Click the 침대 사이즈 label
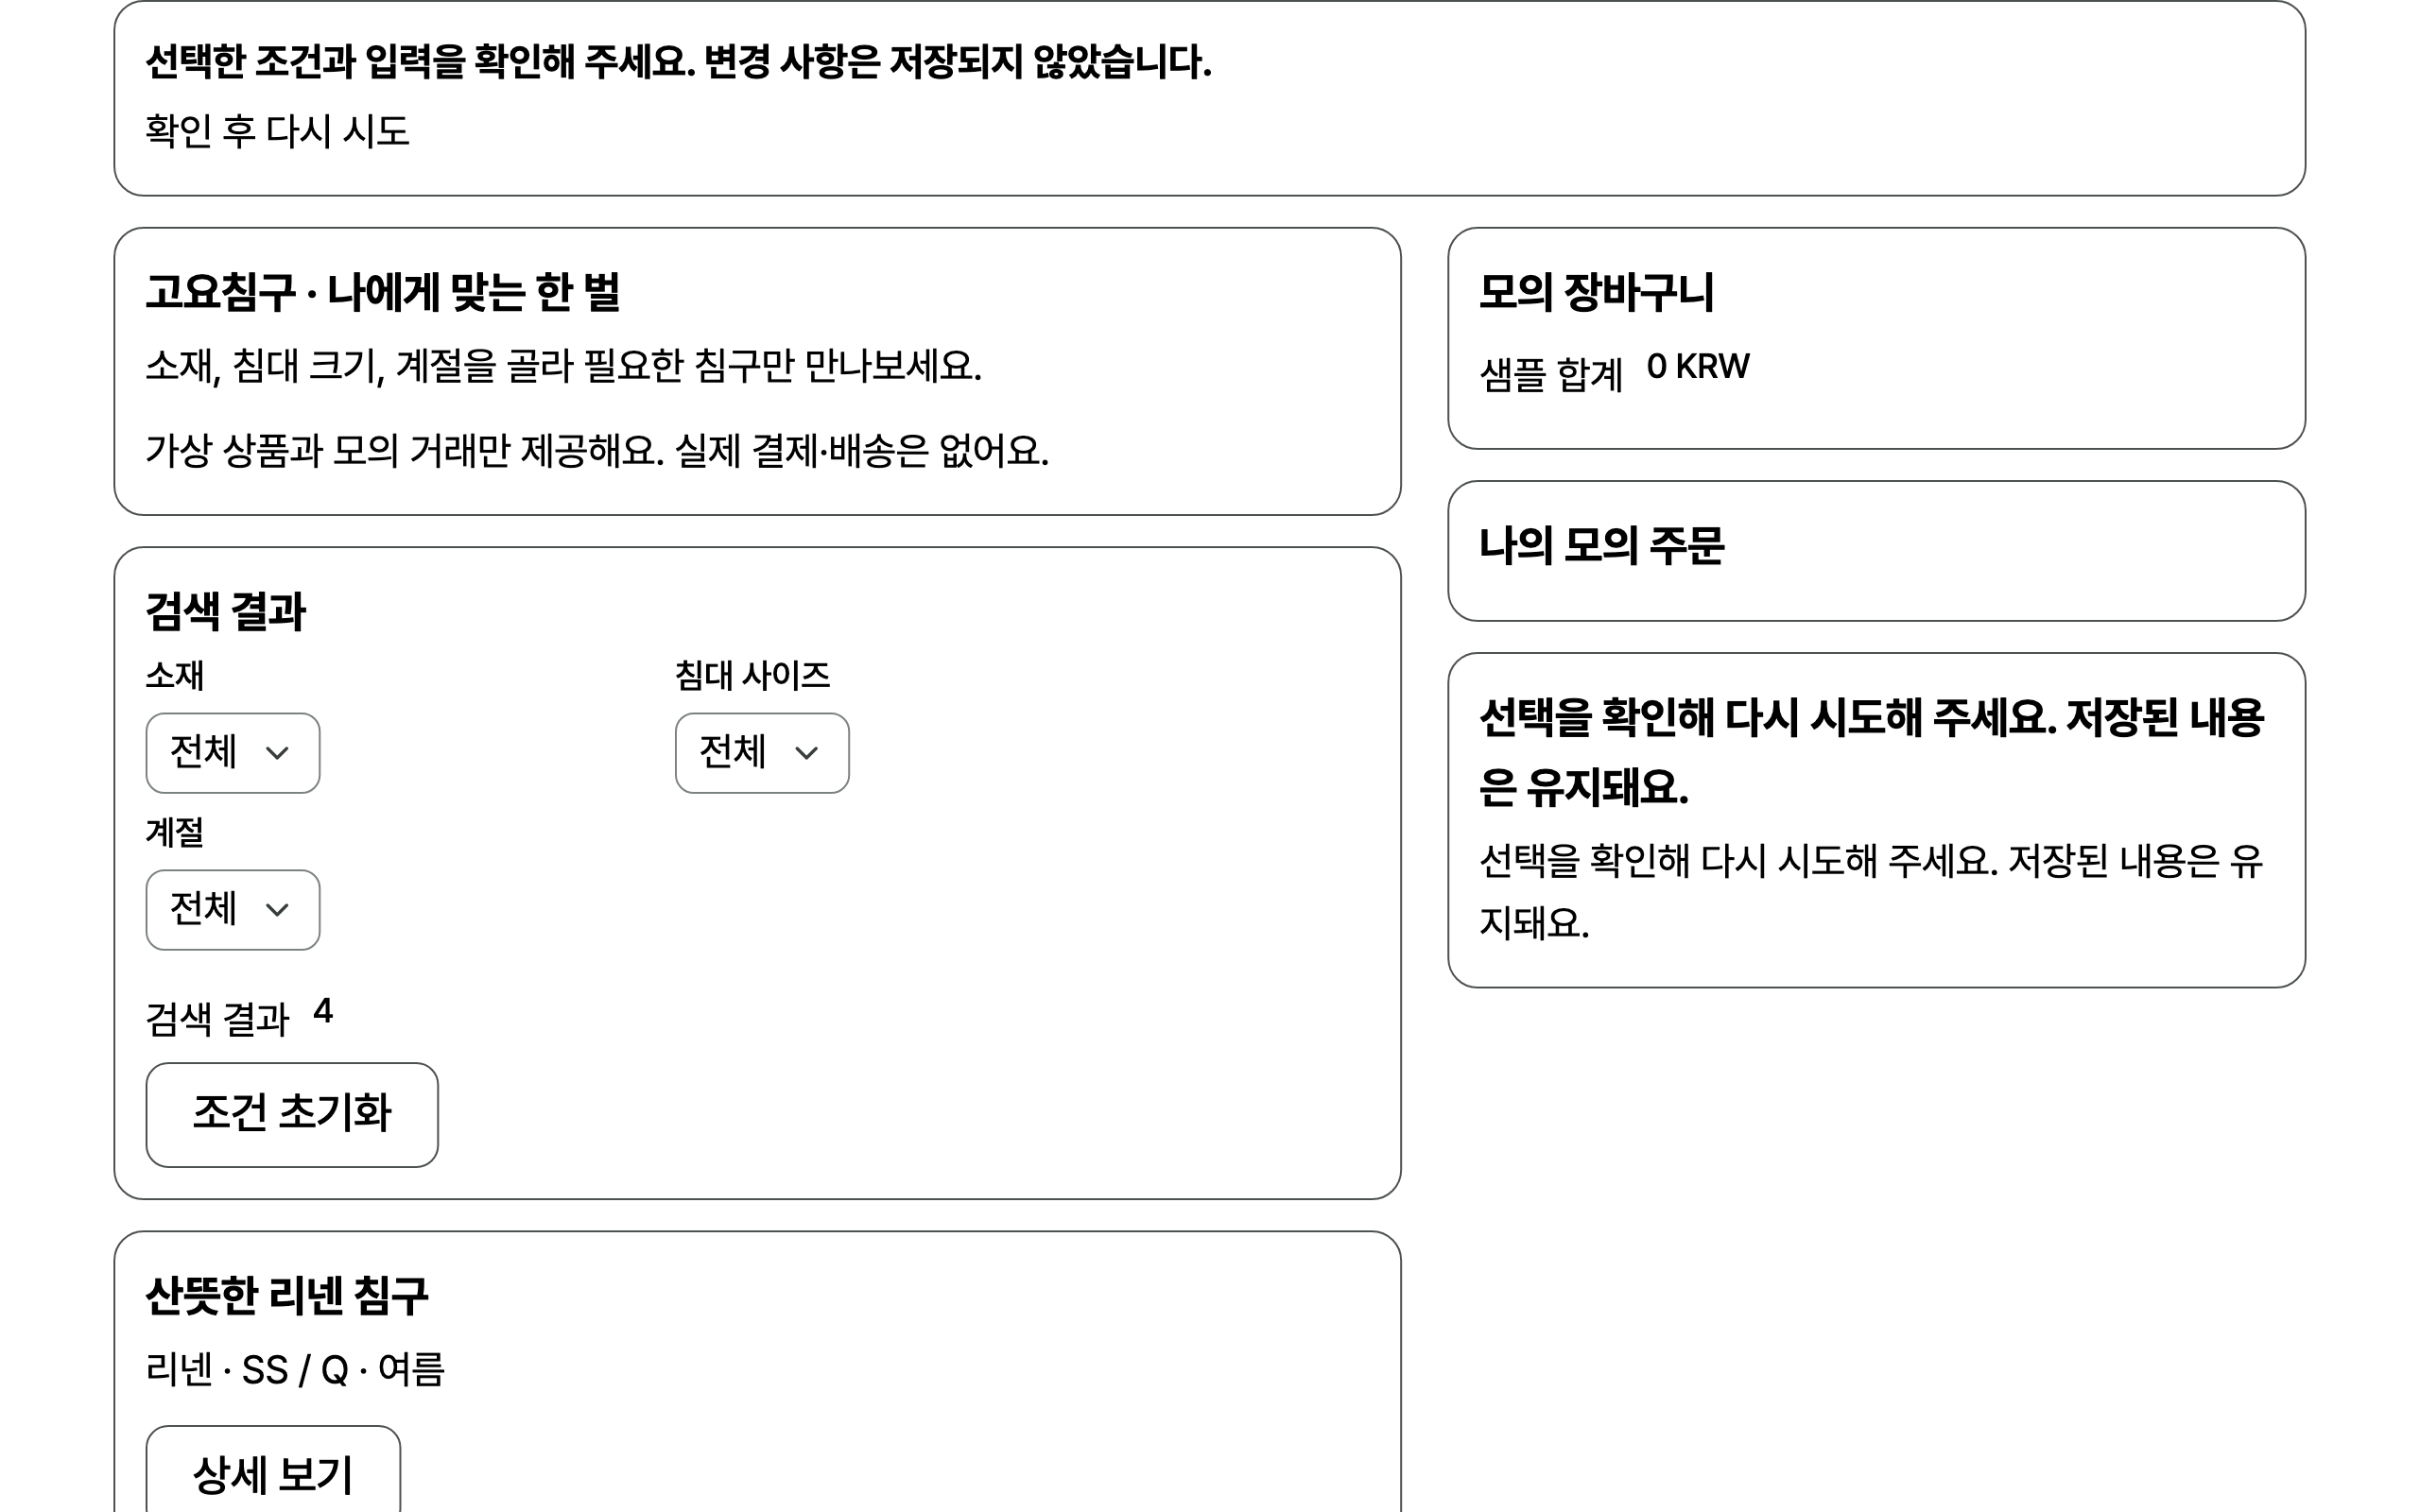The image size is (2420, 1512). pos(752,676)
